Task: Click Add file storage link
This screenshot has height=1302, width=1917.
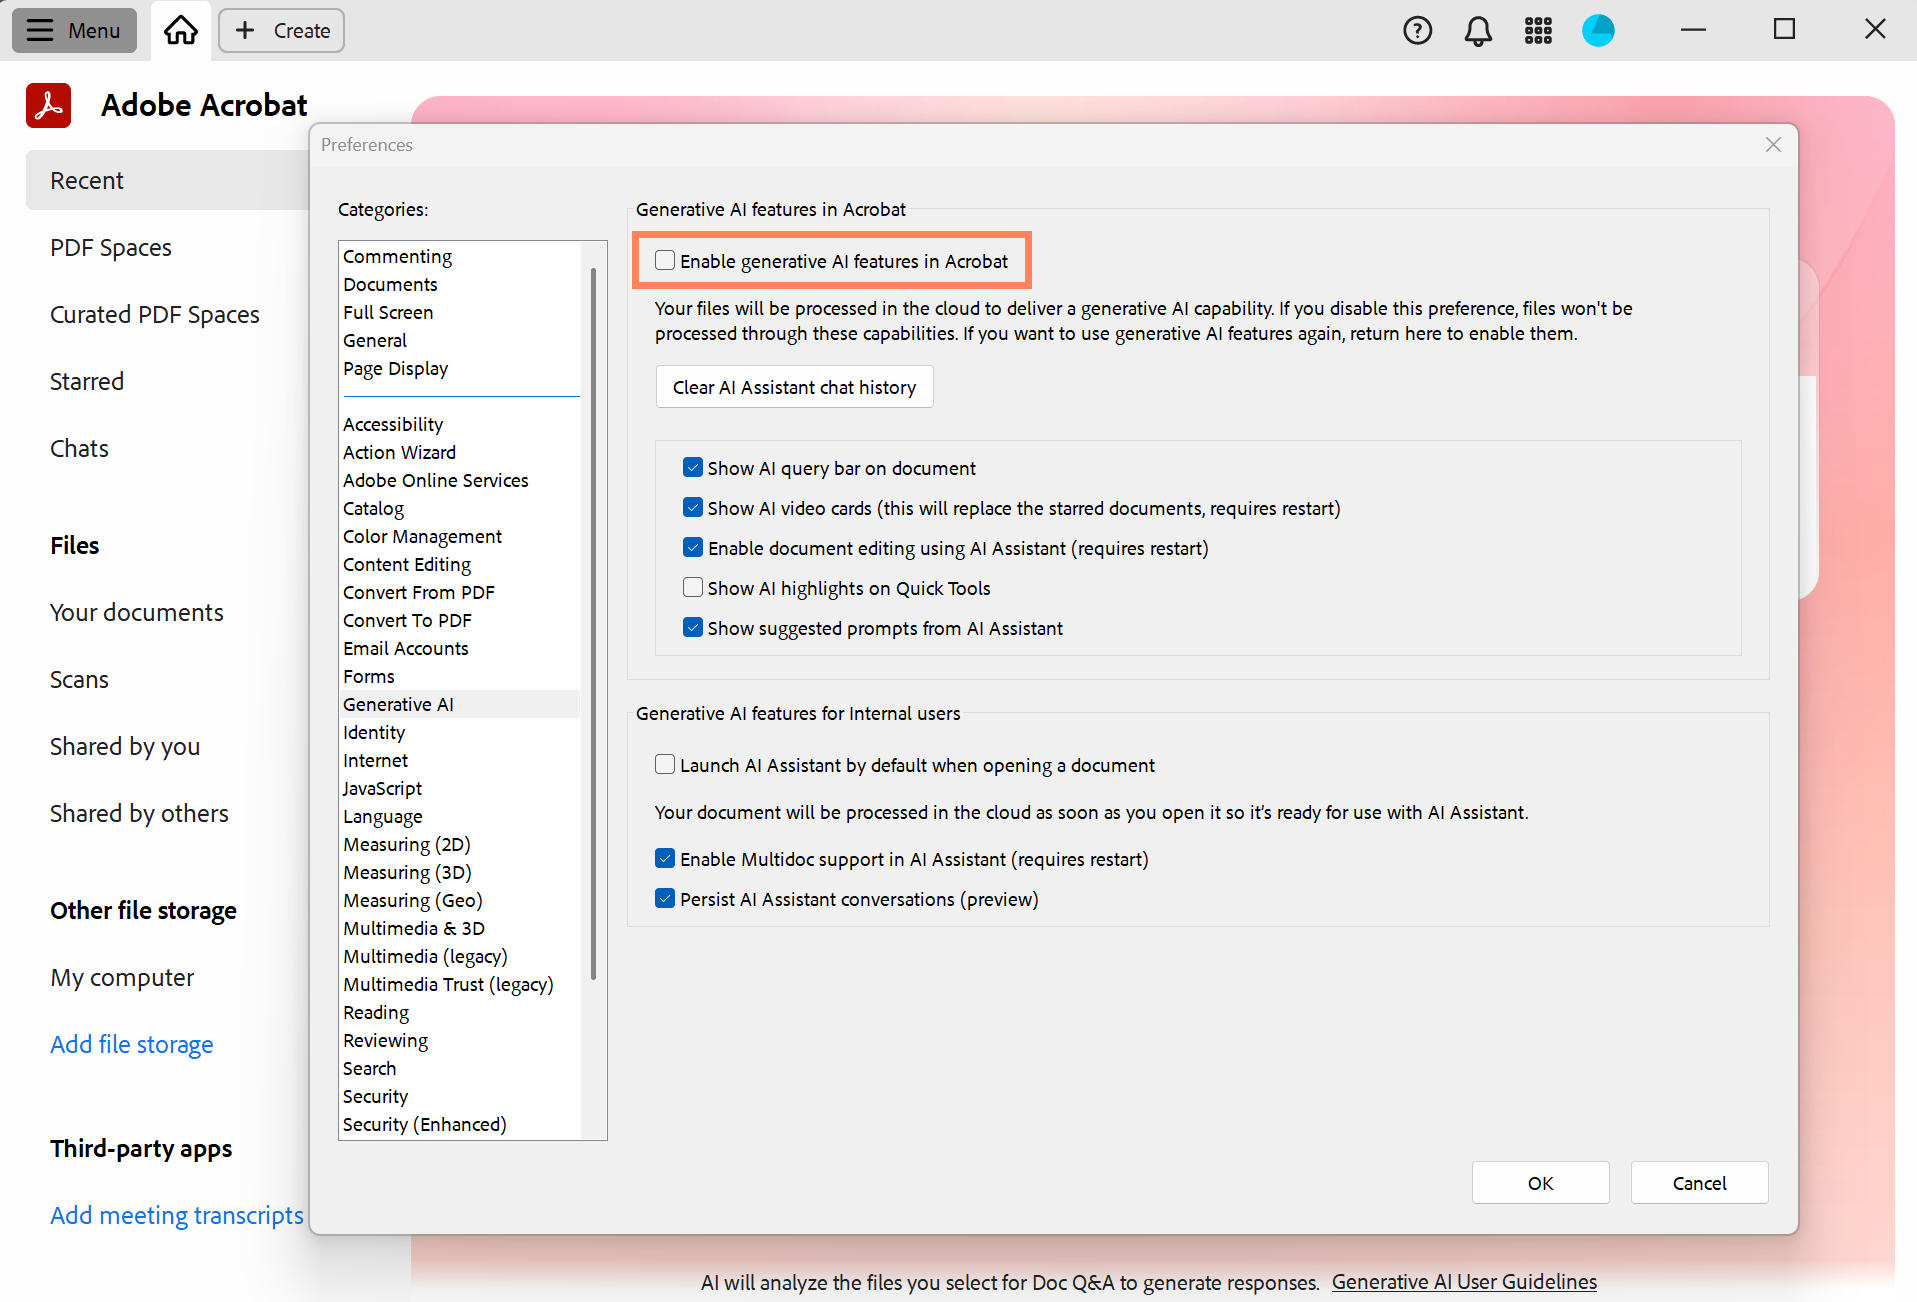Action: tap(132, 1044)
